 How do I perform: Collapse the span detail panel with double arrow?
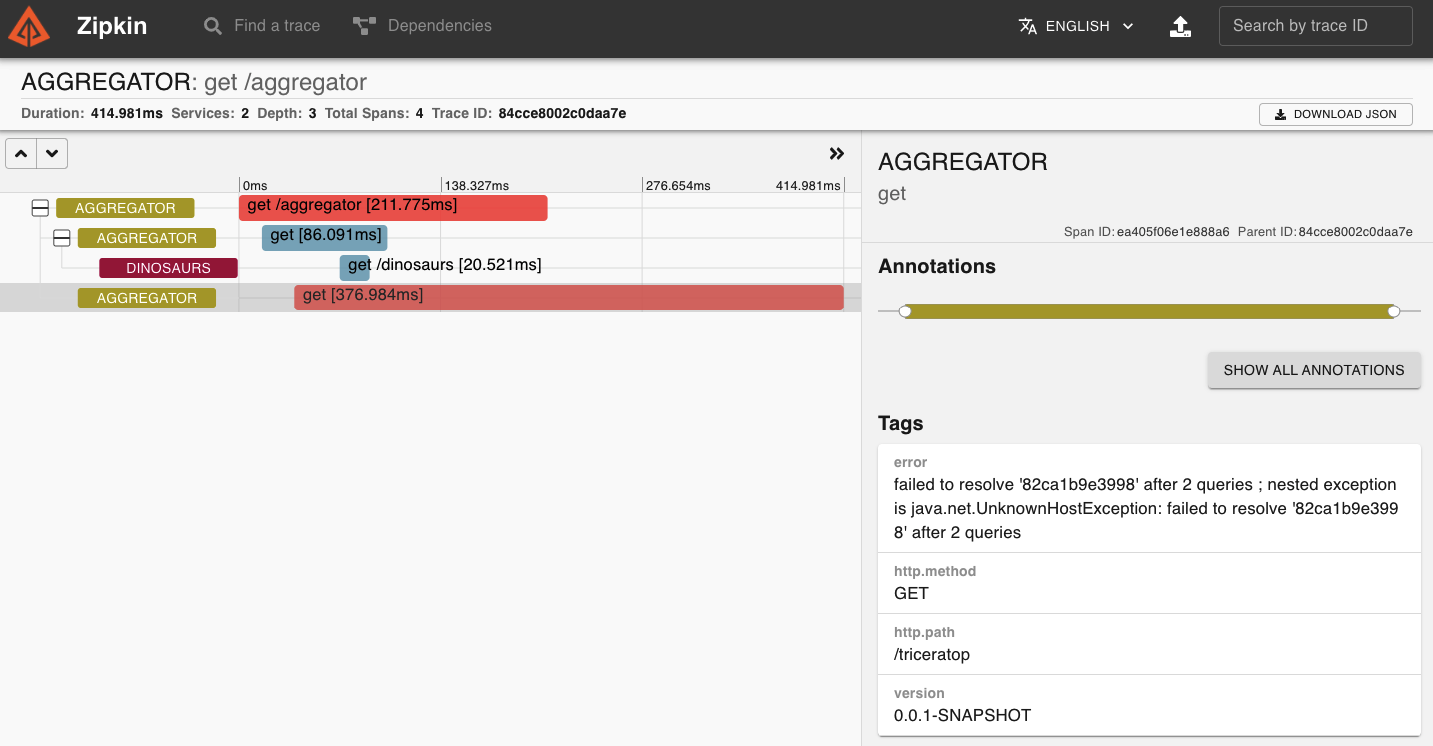pos(837,154)
